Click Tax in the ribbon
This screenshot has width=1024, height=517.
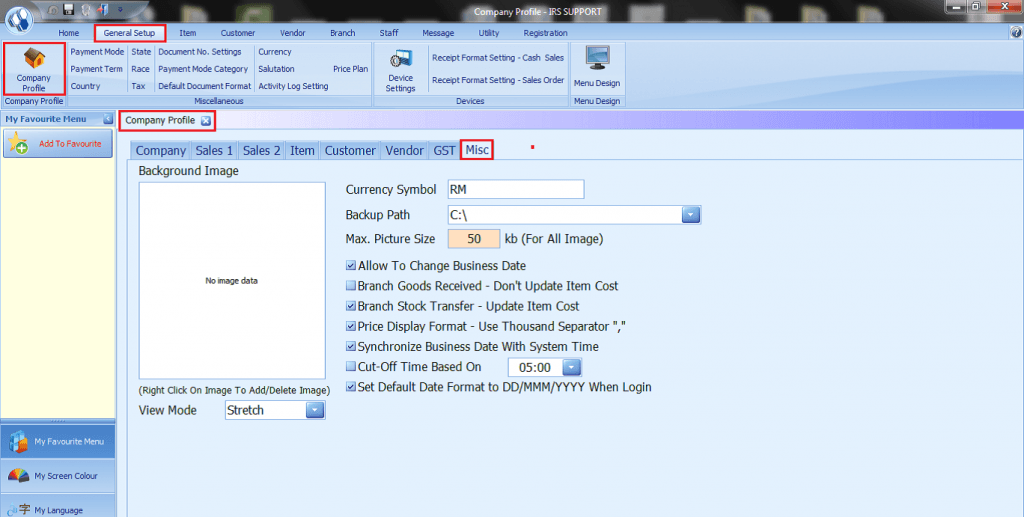138,86
